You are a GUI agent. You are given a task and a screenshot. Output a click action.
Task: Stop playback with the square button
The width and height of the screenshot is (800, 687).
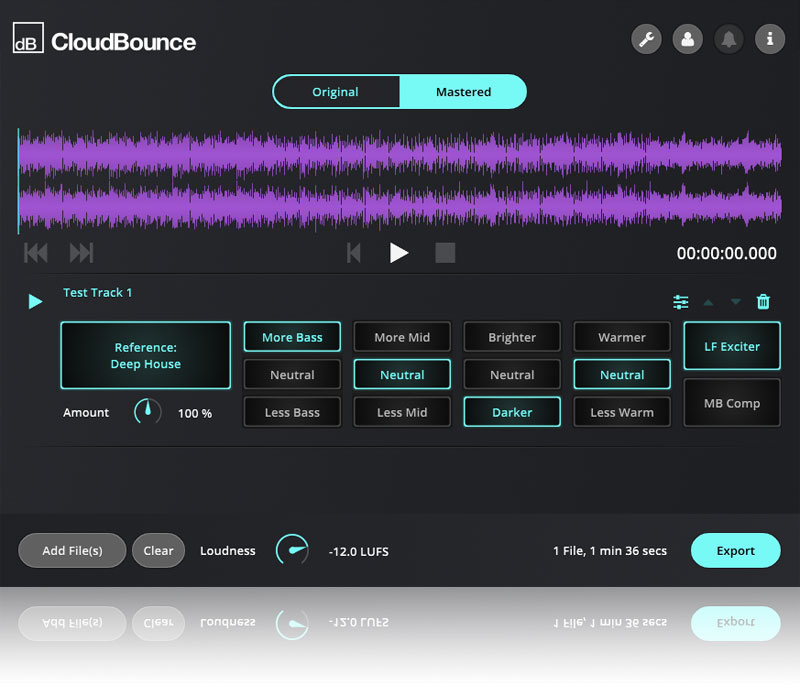(445, 253)
